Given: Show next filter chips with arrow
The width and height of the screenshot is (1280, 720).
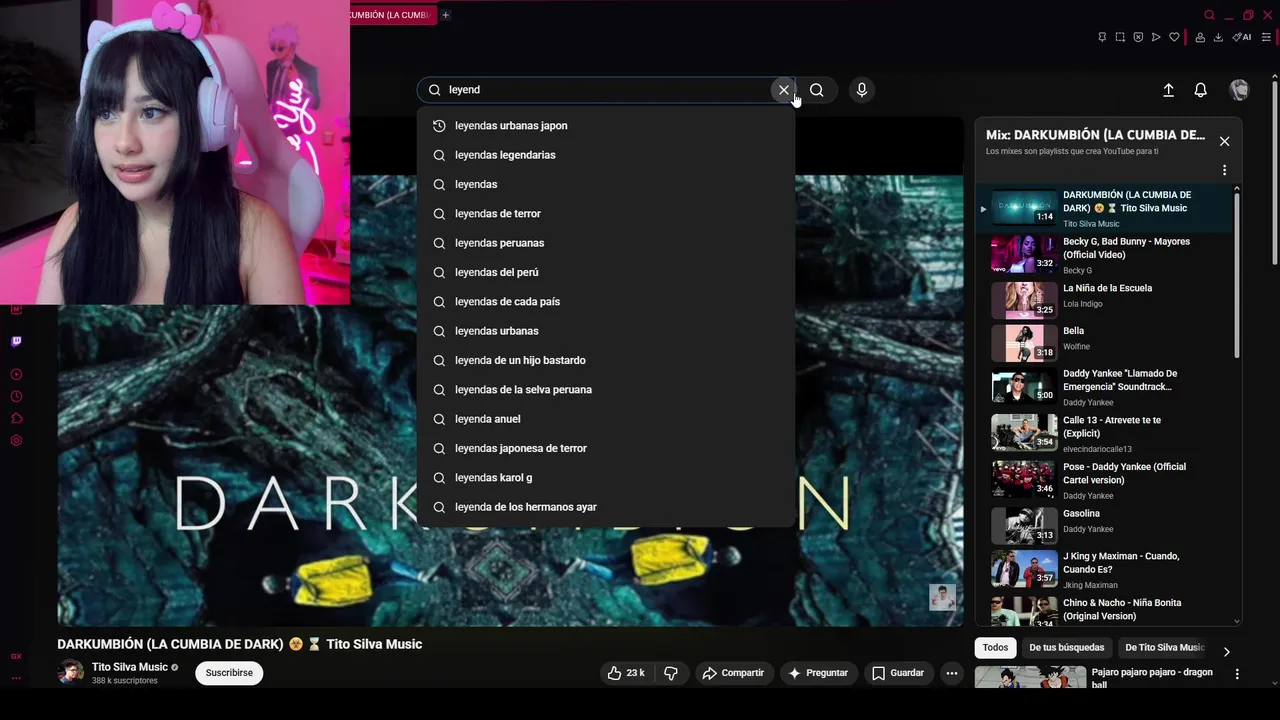Looking at the screenshot, I should click(x=1226, y=651).
